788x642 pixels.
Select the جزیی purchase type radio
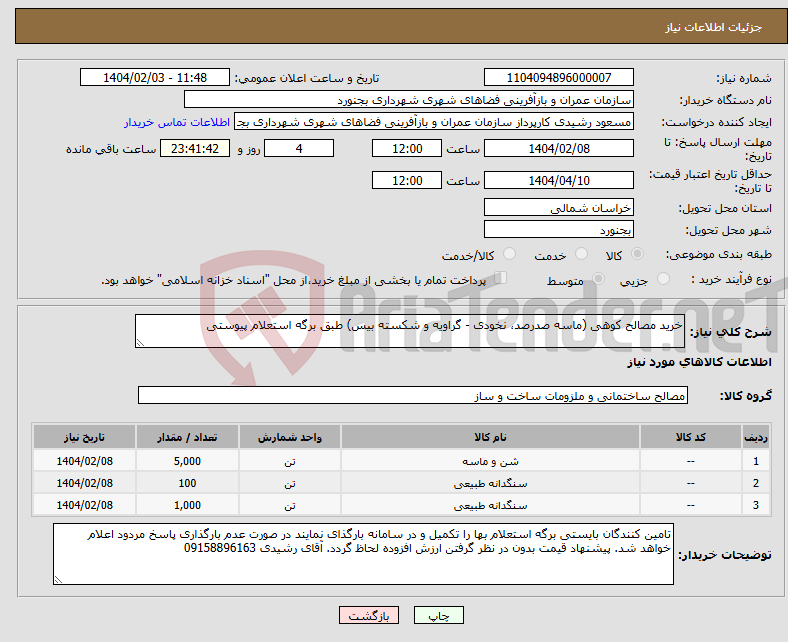[663, 279]
